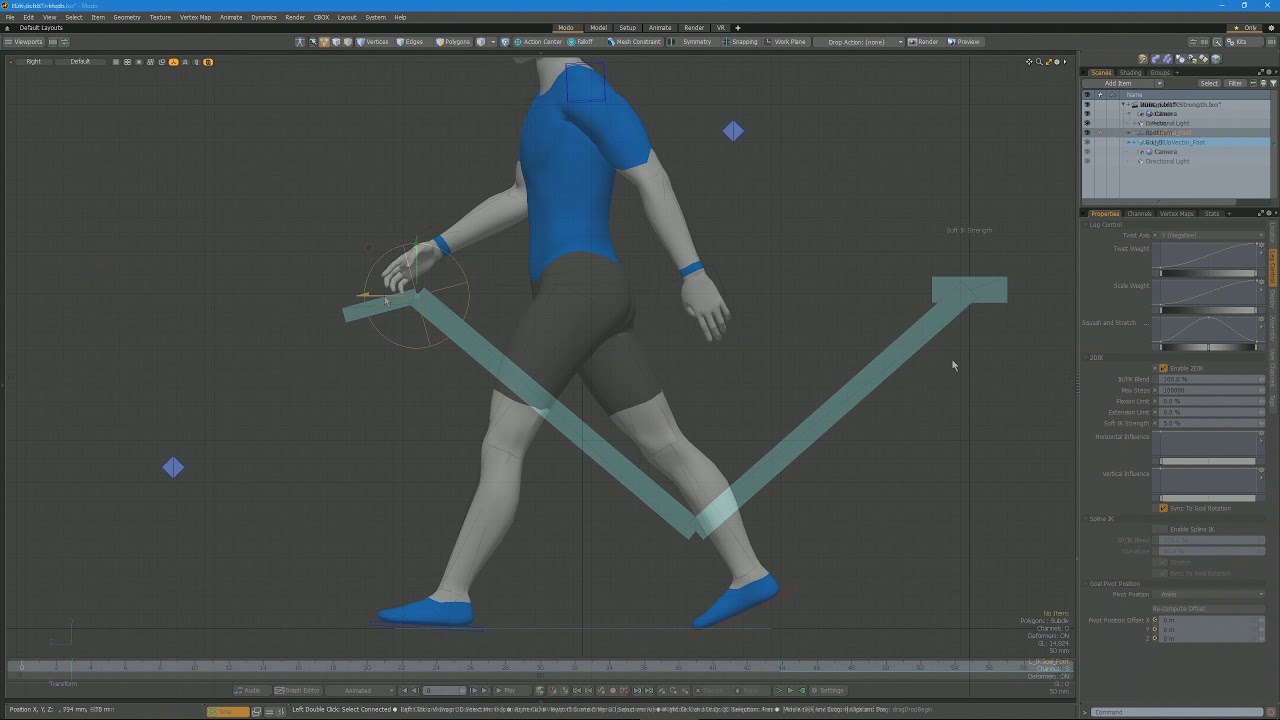The width and height of the screenshot is (1280, 720).
Task: Toggle Mesh Constraint
Action: pos(634,42)
